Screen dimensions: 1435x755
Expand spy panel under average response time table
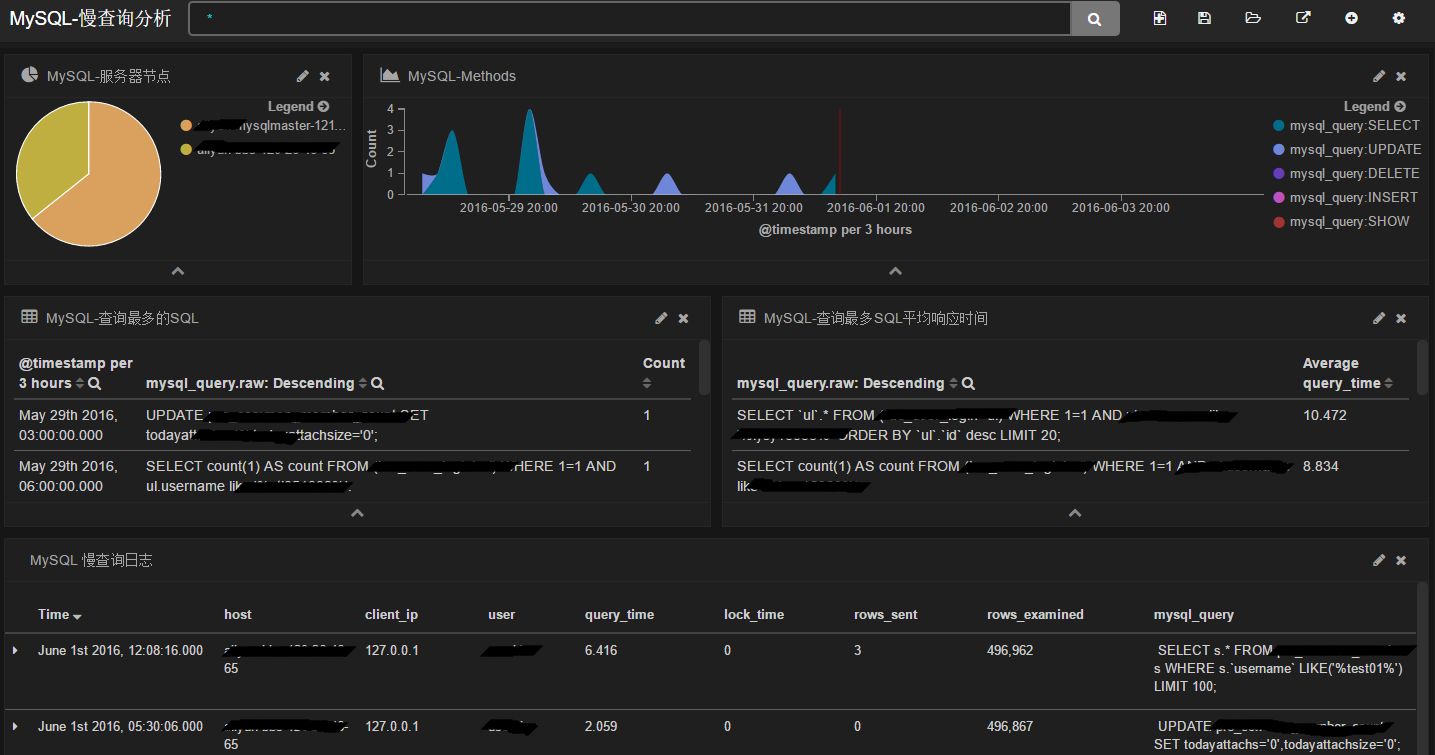1076,513
